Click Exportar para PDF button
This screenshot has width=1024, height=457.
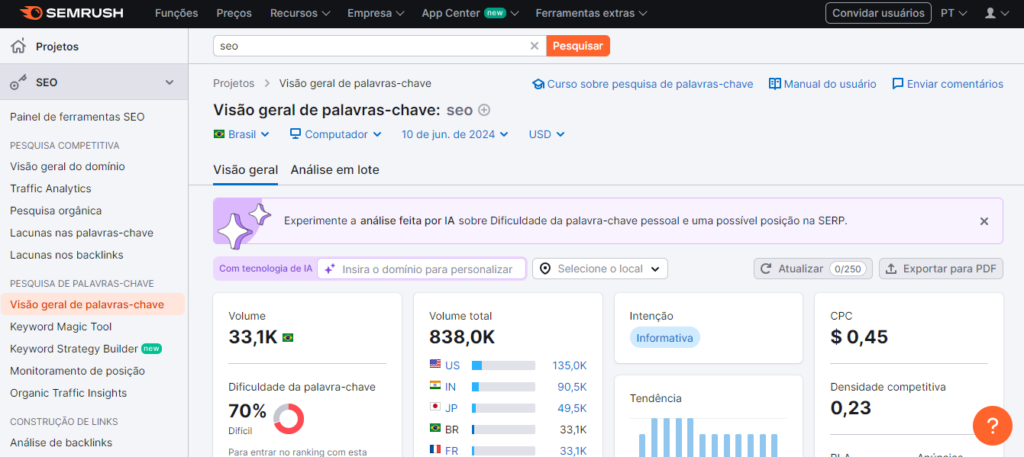tap(941, 268)
